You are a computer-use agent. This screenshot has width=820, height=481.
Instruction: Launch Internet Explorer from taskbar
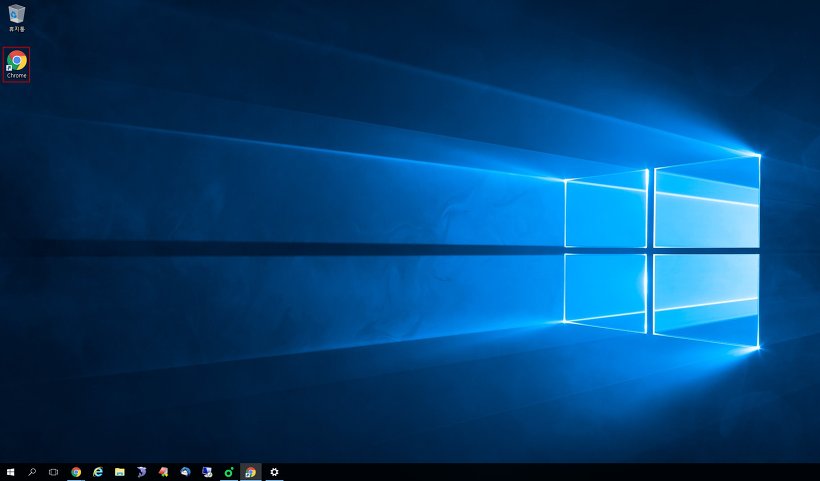tap(98, 472)
